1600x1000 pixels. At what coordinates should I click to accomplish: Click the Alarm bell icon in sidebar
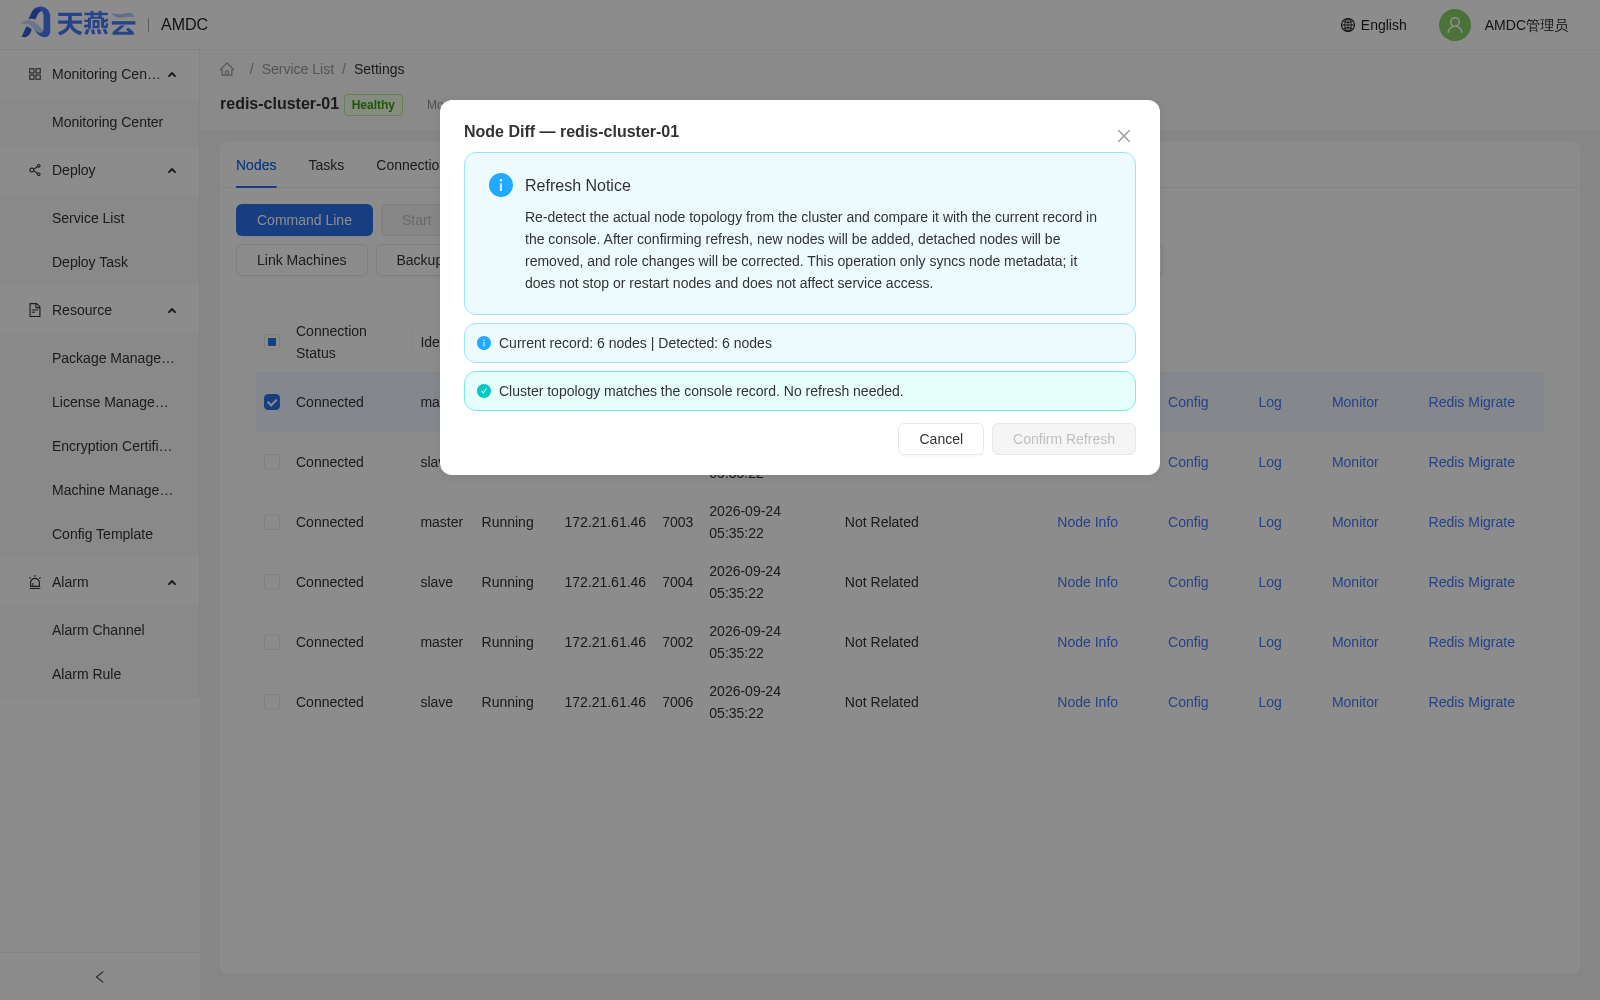35,582
